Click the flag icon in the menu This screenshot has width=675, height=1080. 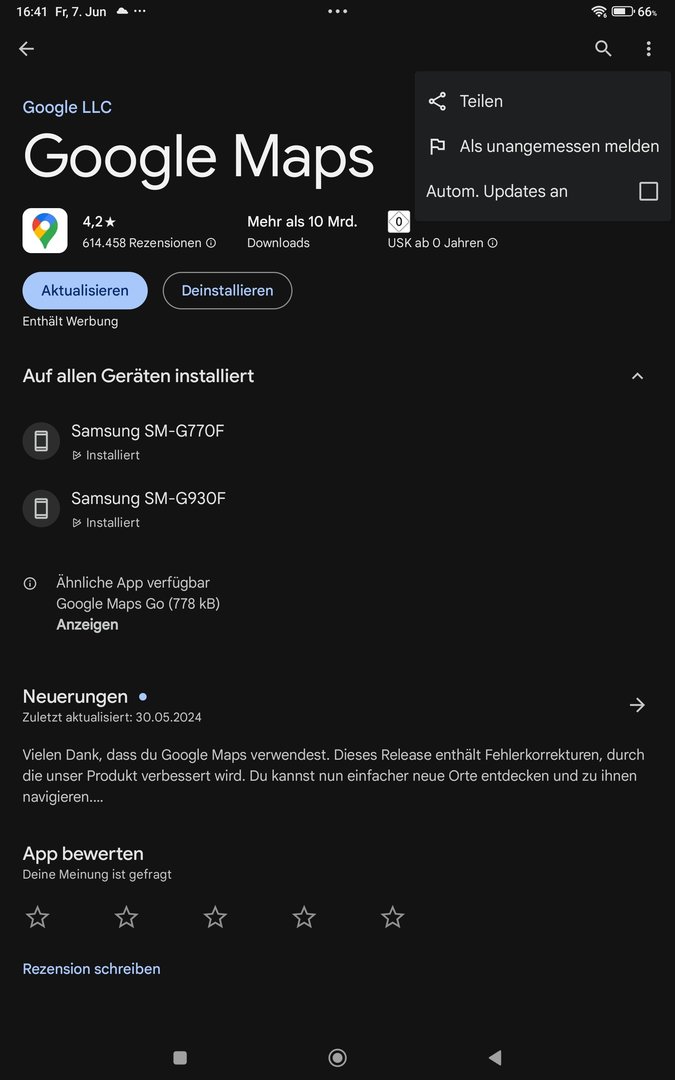437,146
